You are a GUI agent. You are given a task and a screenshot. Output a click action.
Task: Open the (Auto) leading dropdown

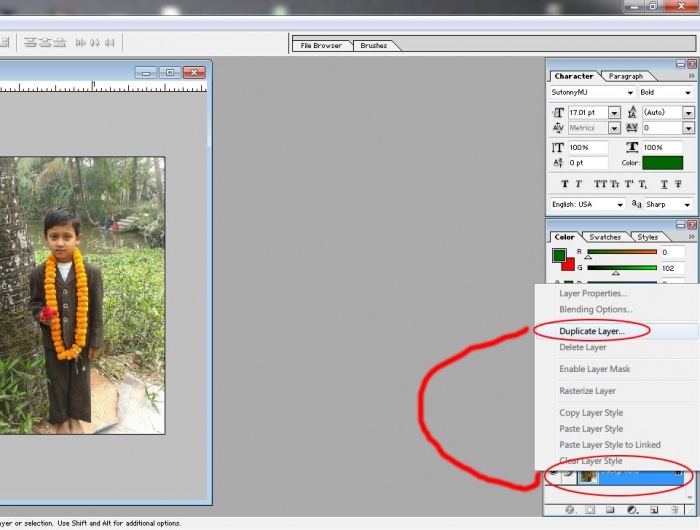point(688,113)
